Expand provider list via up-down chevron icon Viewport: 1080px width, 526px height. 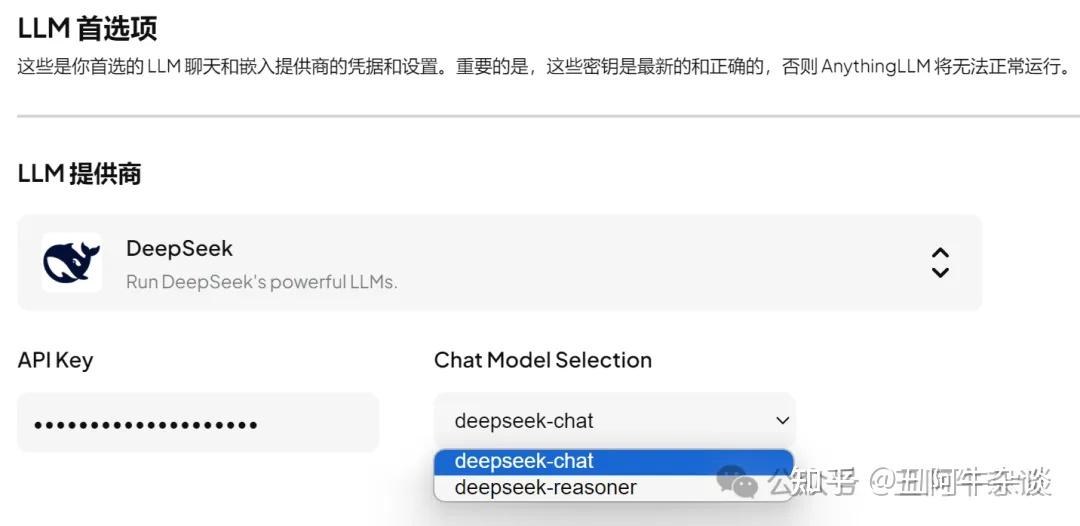(940, 262)
